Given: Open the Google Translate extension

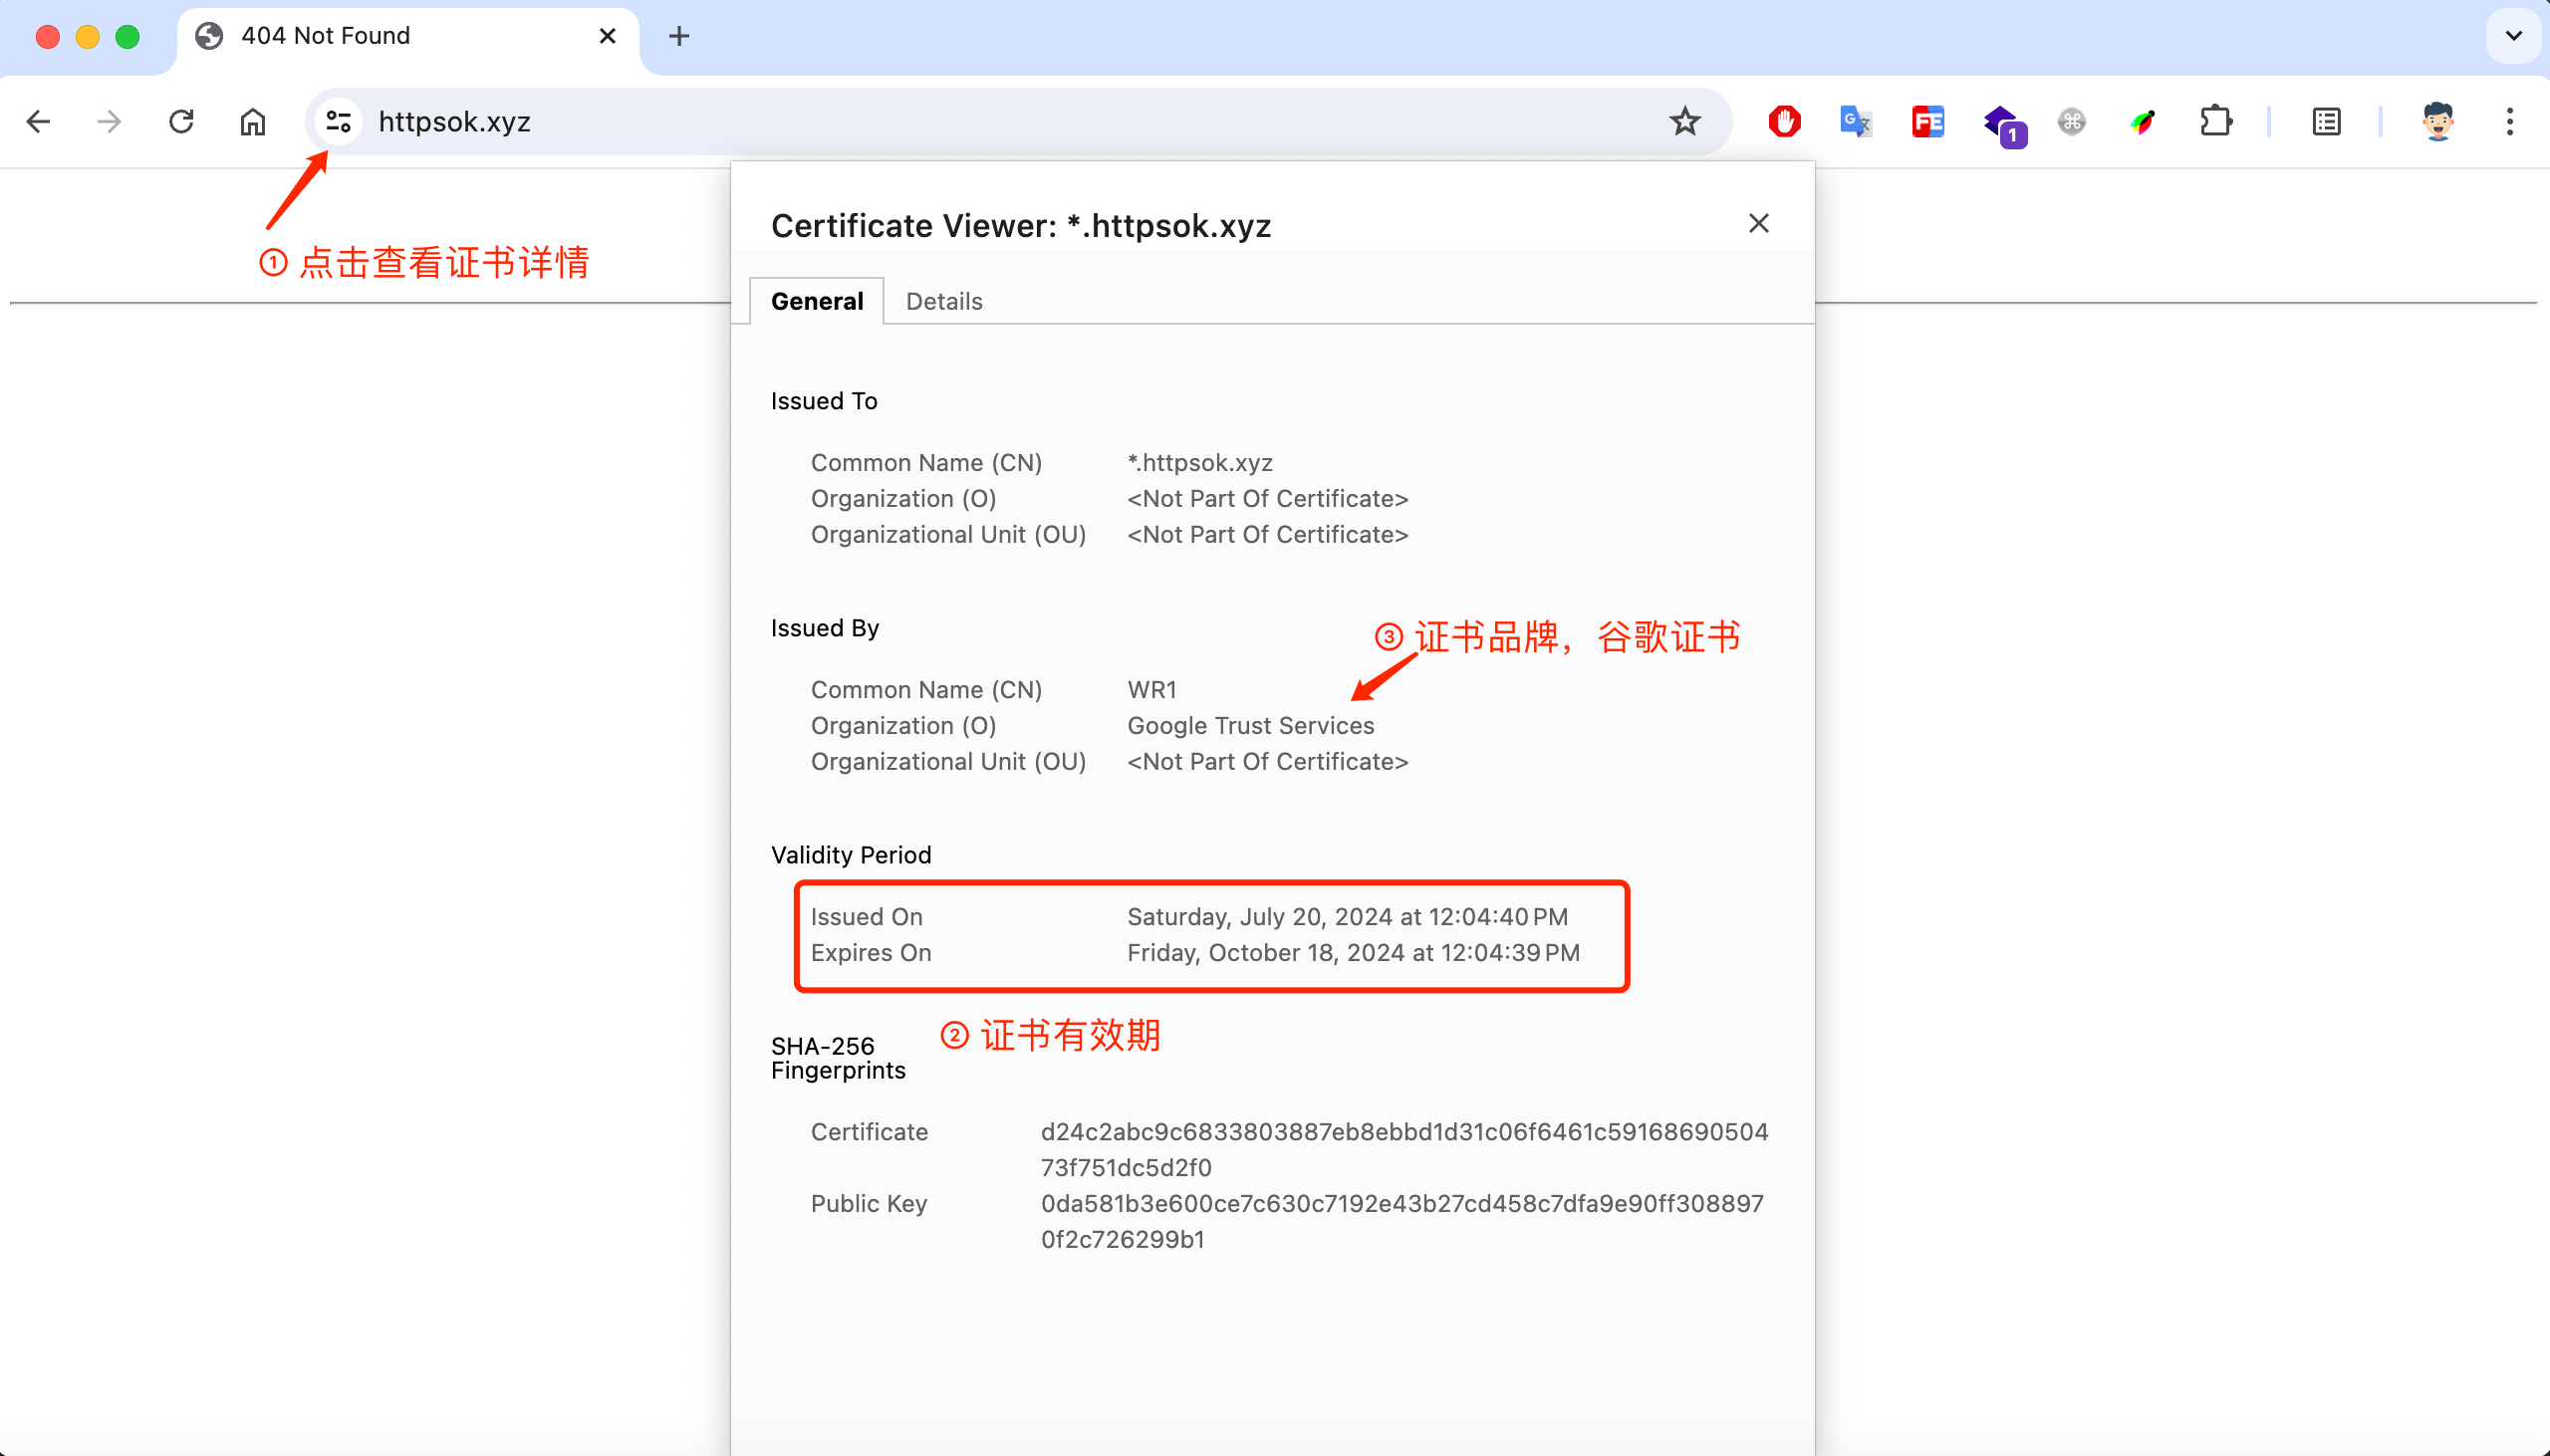Looking at the screenshot, I should point(1855,122).
